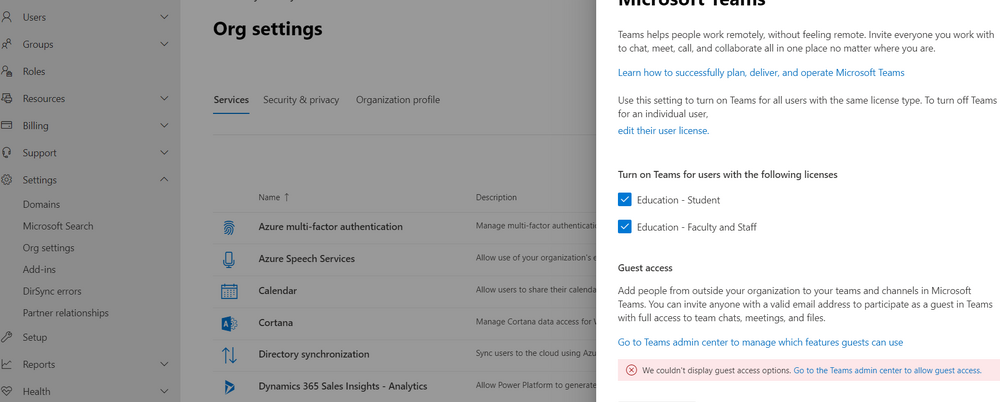Image resolution: width=1000 pixels, height=402 pixels.
Task: Open Add-ins under Settings
Action: click(x=39, y=269)
